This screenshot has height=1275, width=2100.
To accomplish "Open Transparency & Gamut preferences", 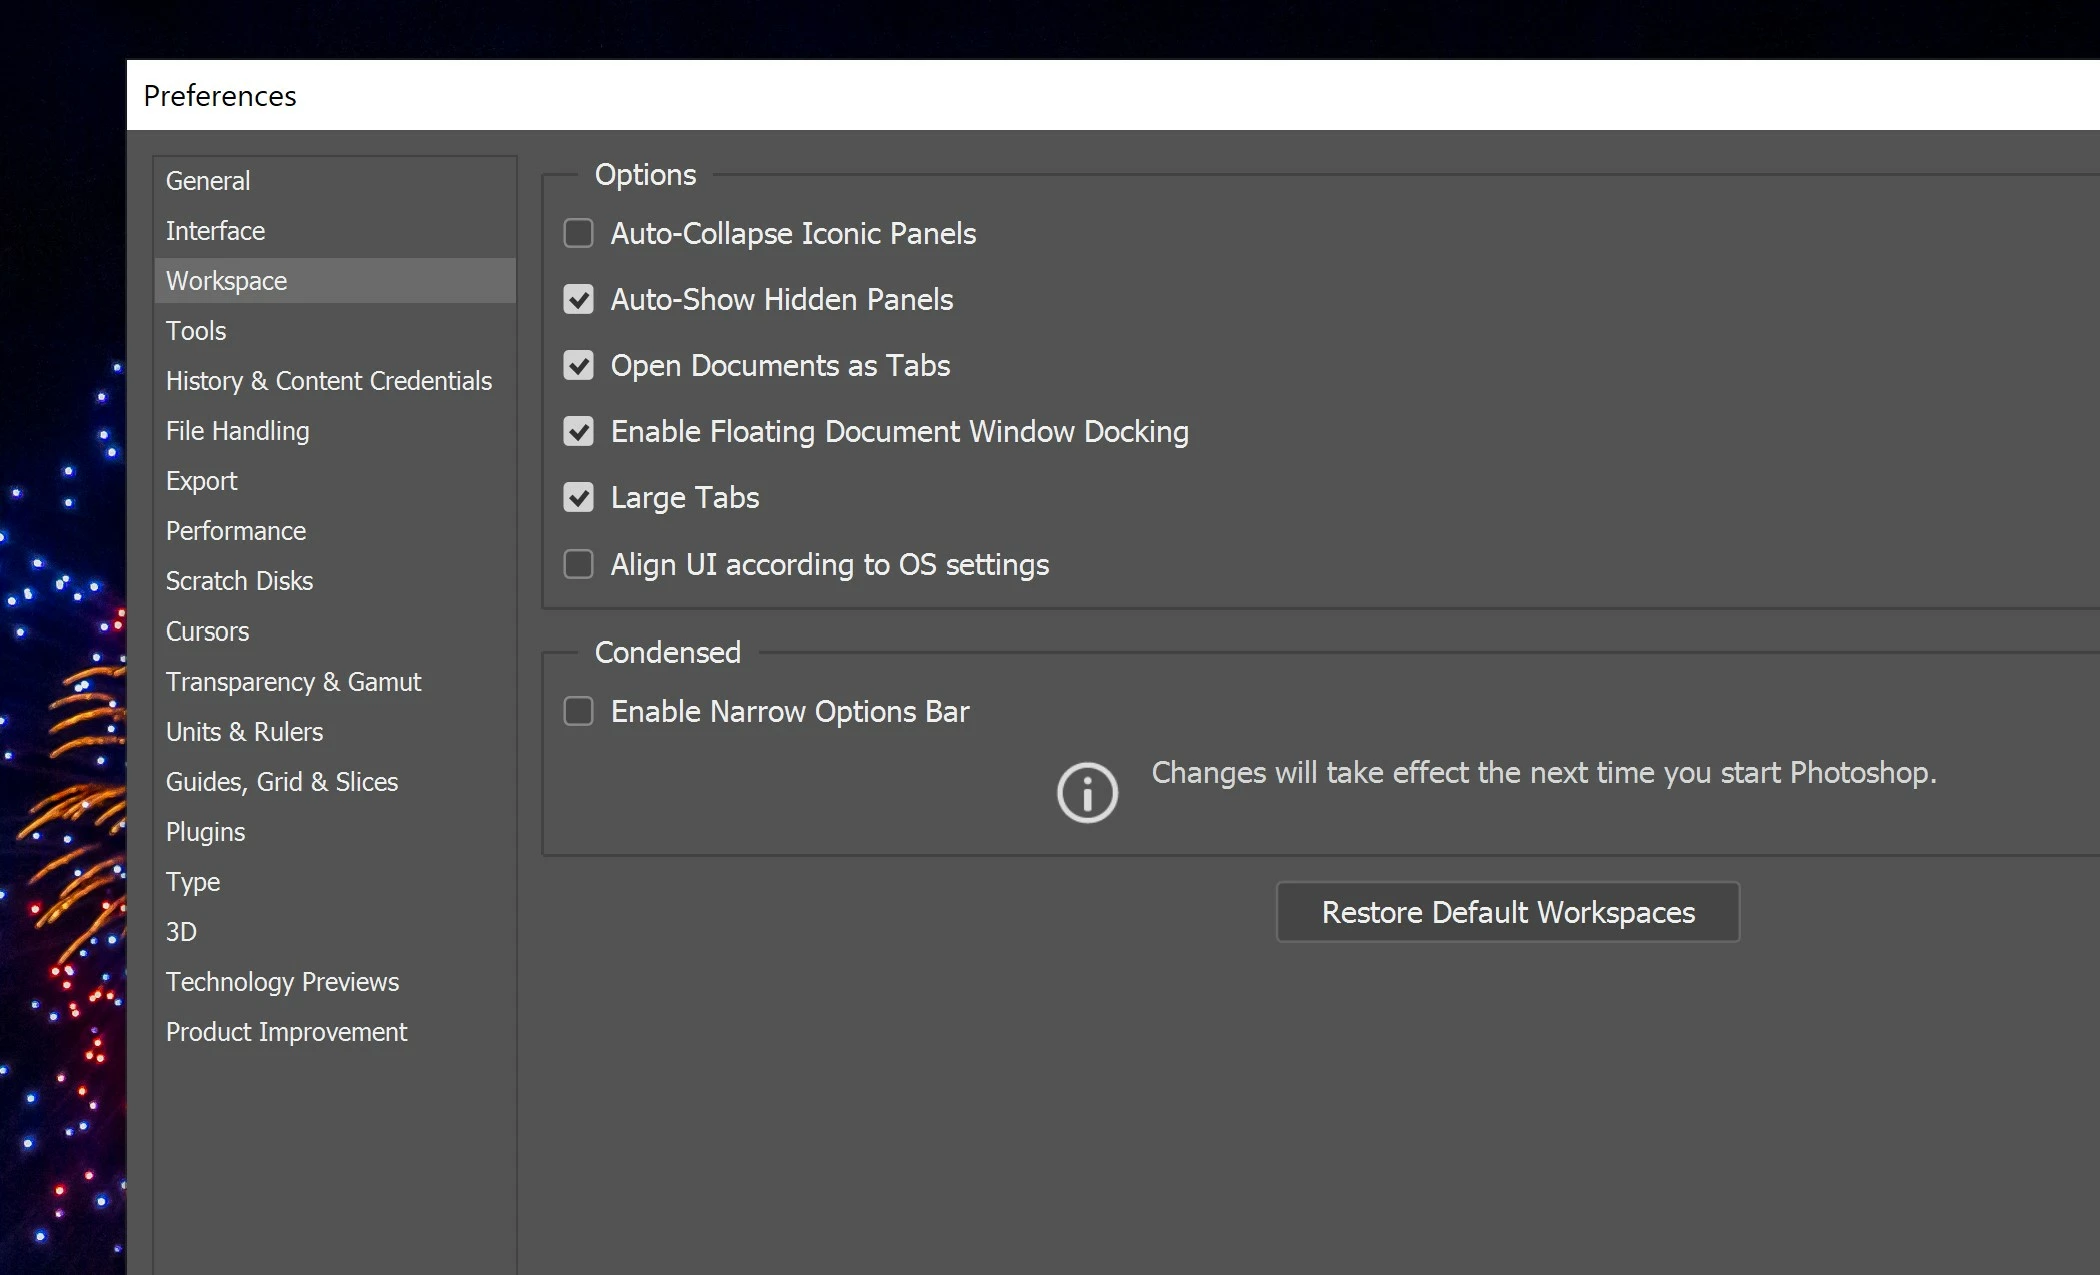I will pos(293,682).
